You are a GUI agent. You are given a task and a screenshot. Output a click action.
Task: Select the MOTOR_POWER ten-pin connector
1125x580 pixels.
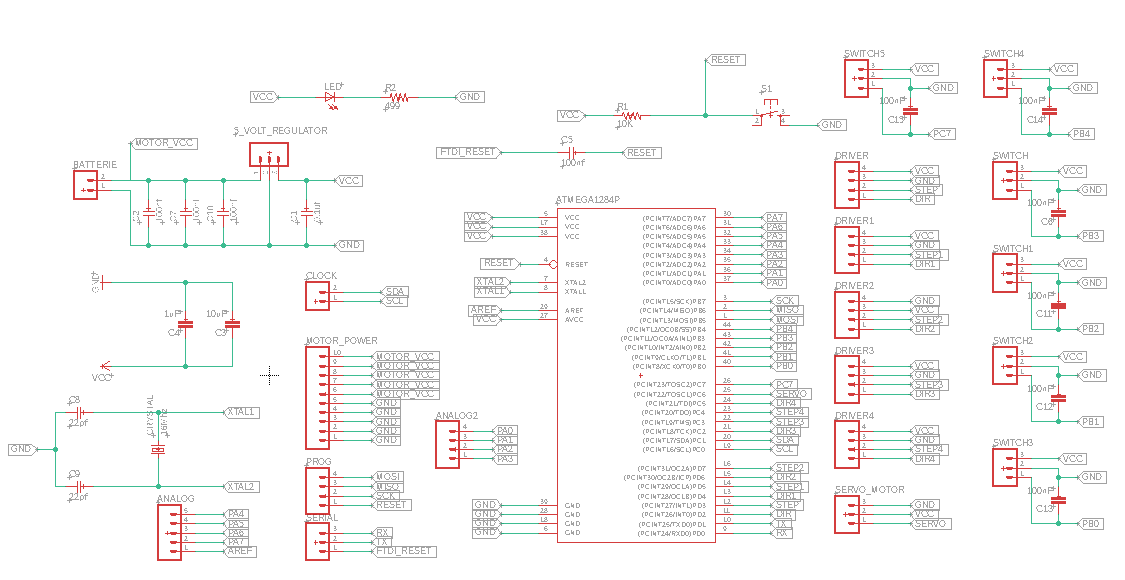[317, 397]
